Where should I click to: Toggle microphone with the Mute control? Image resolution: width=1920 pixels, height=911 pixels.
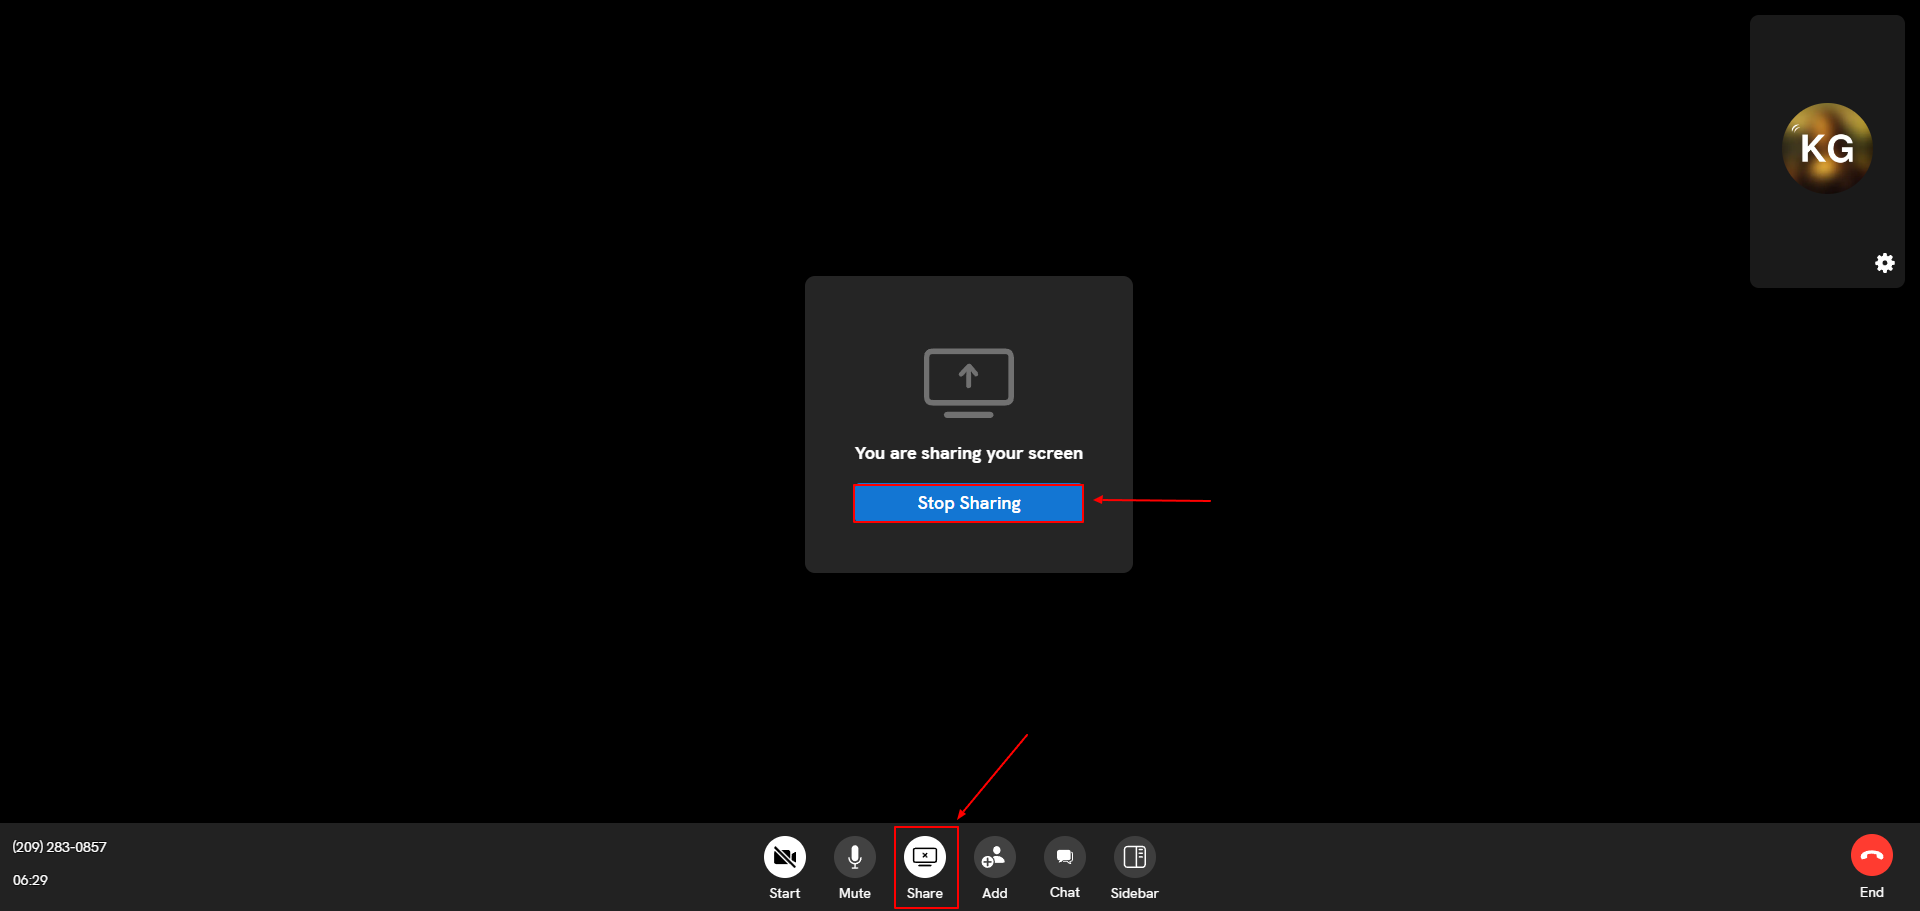(854, 856)
